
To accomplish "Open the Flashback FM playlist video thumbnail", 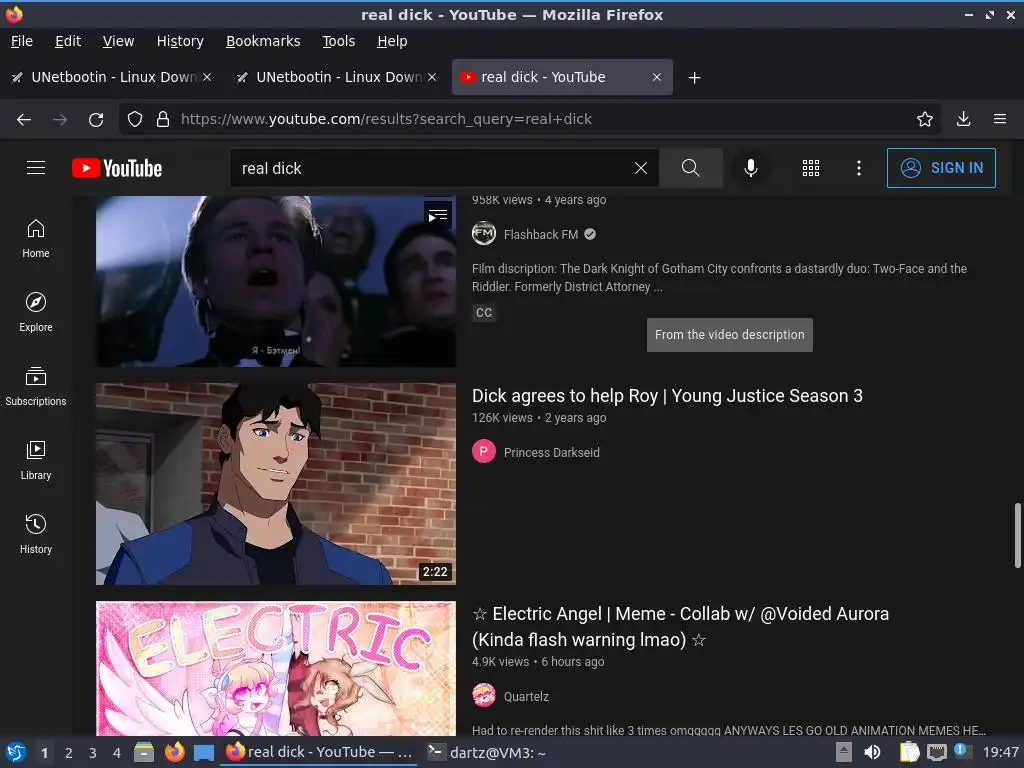I will click(276, 281).
